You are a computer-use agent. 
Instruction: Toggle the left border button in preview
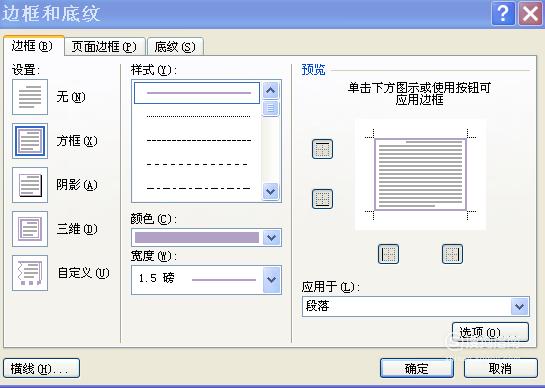click(x=388, y=254)
